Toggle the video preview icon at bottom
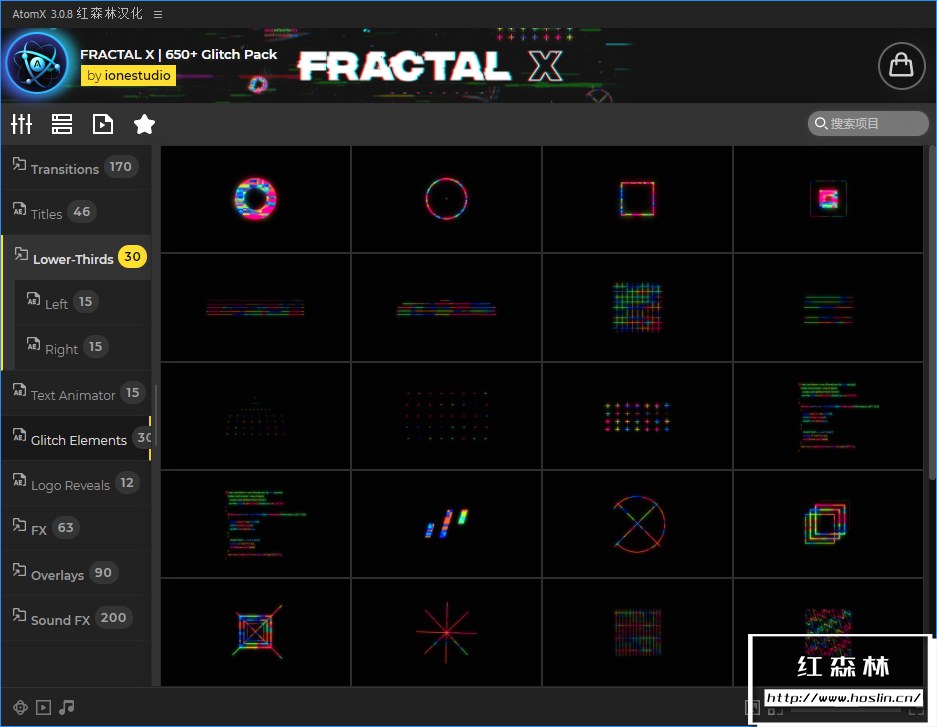The image size is (937, 727). coord(44,708)
